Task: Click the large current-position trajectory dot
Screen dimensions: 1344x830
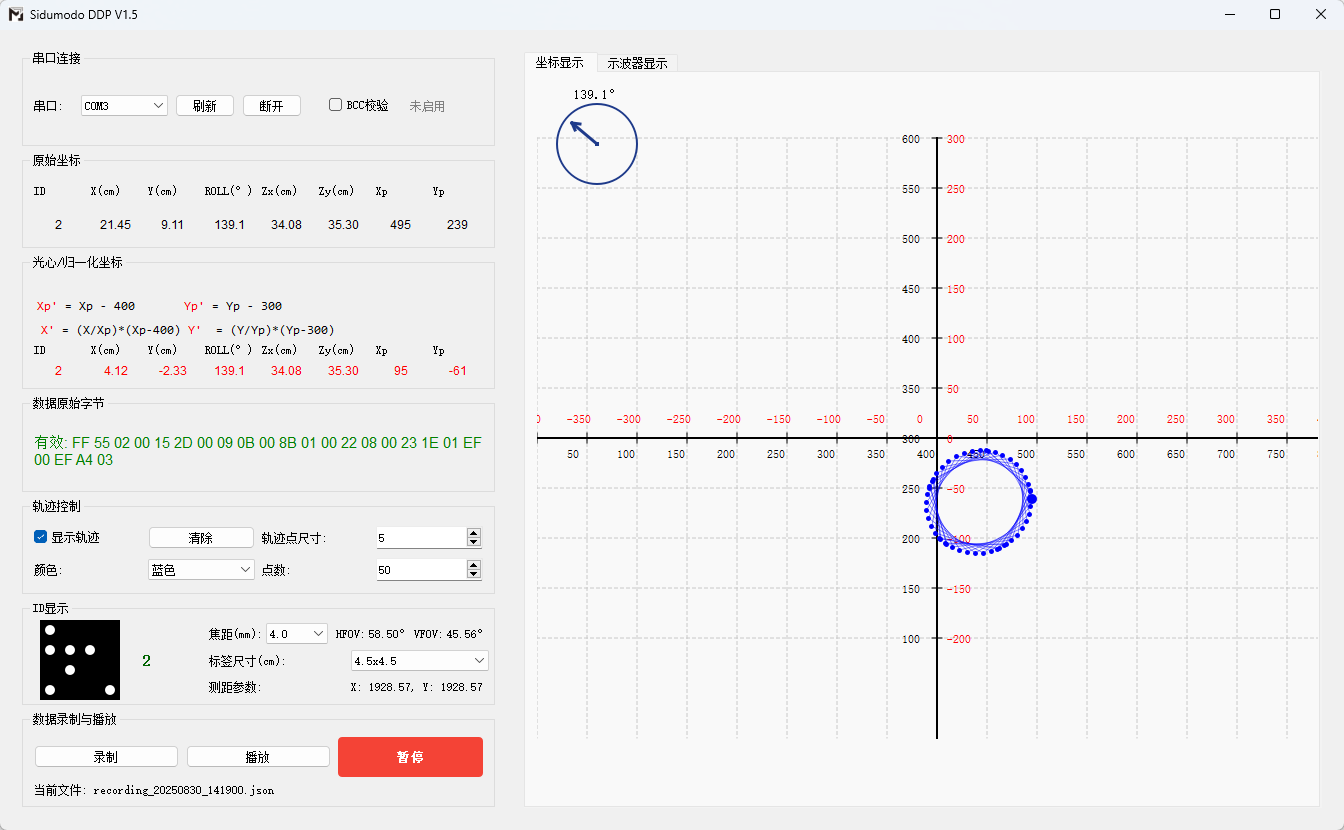Action: click(x=1032, y=499)
